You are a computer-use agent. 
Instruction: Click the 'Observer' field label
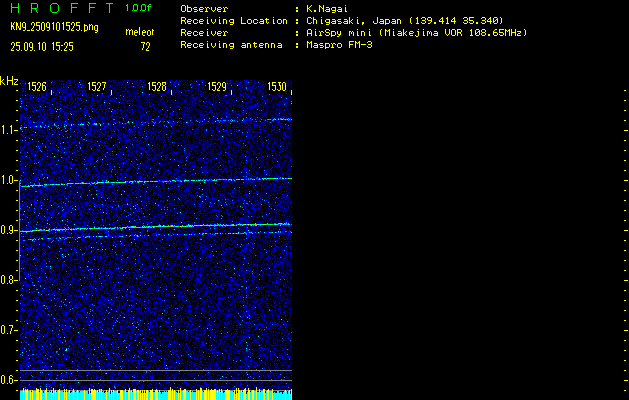[x=204, y=9]
